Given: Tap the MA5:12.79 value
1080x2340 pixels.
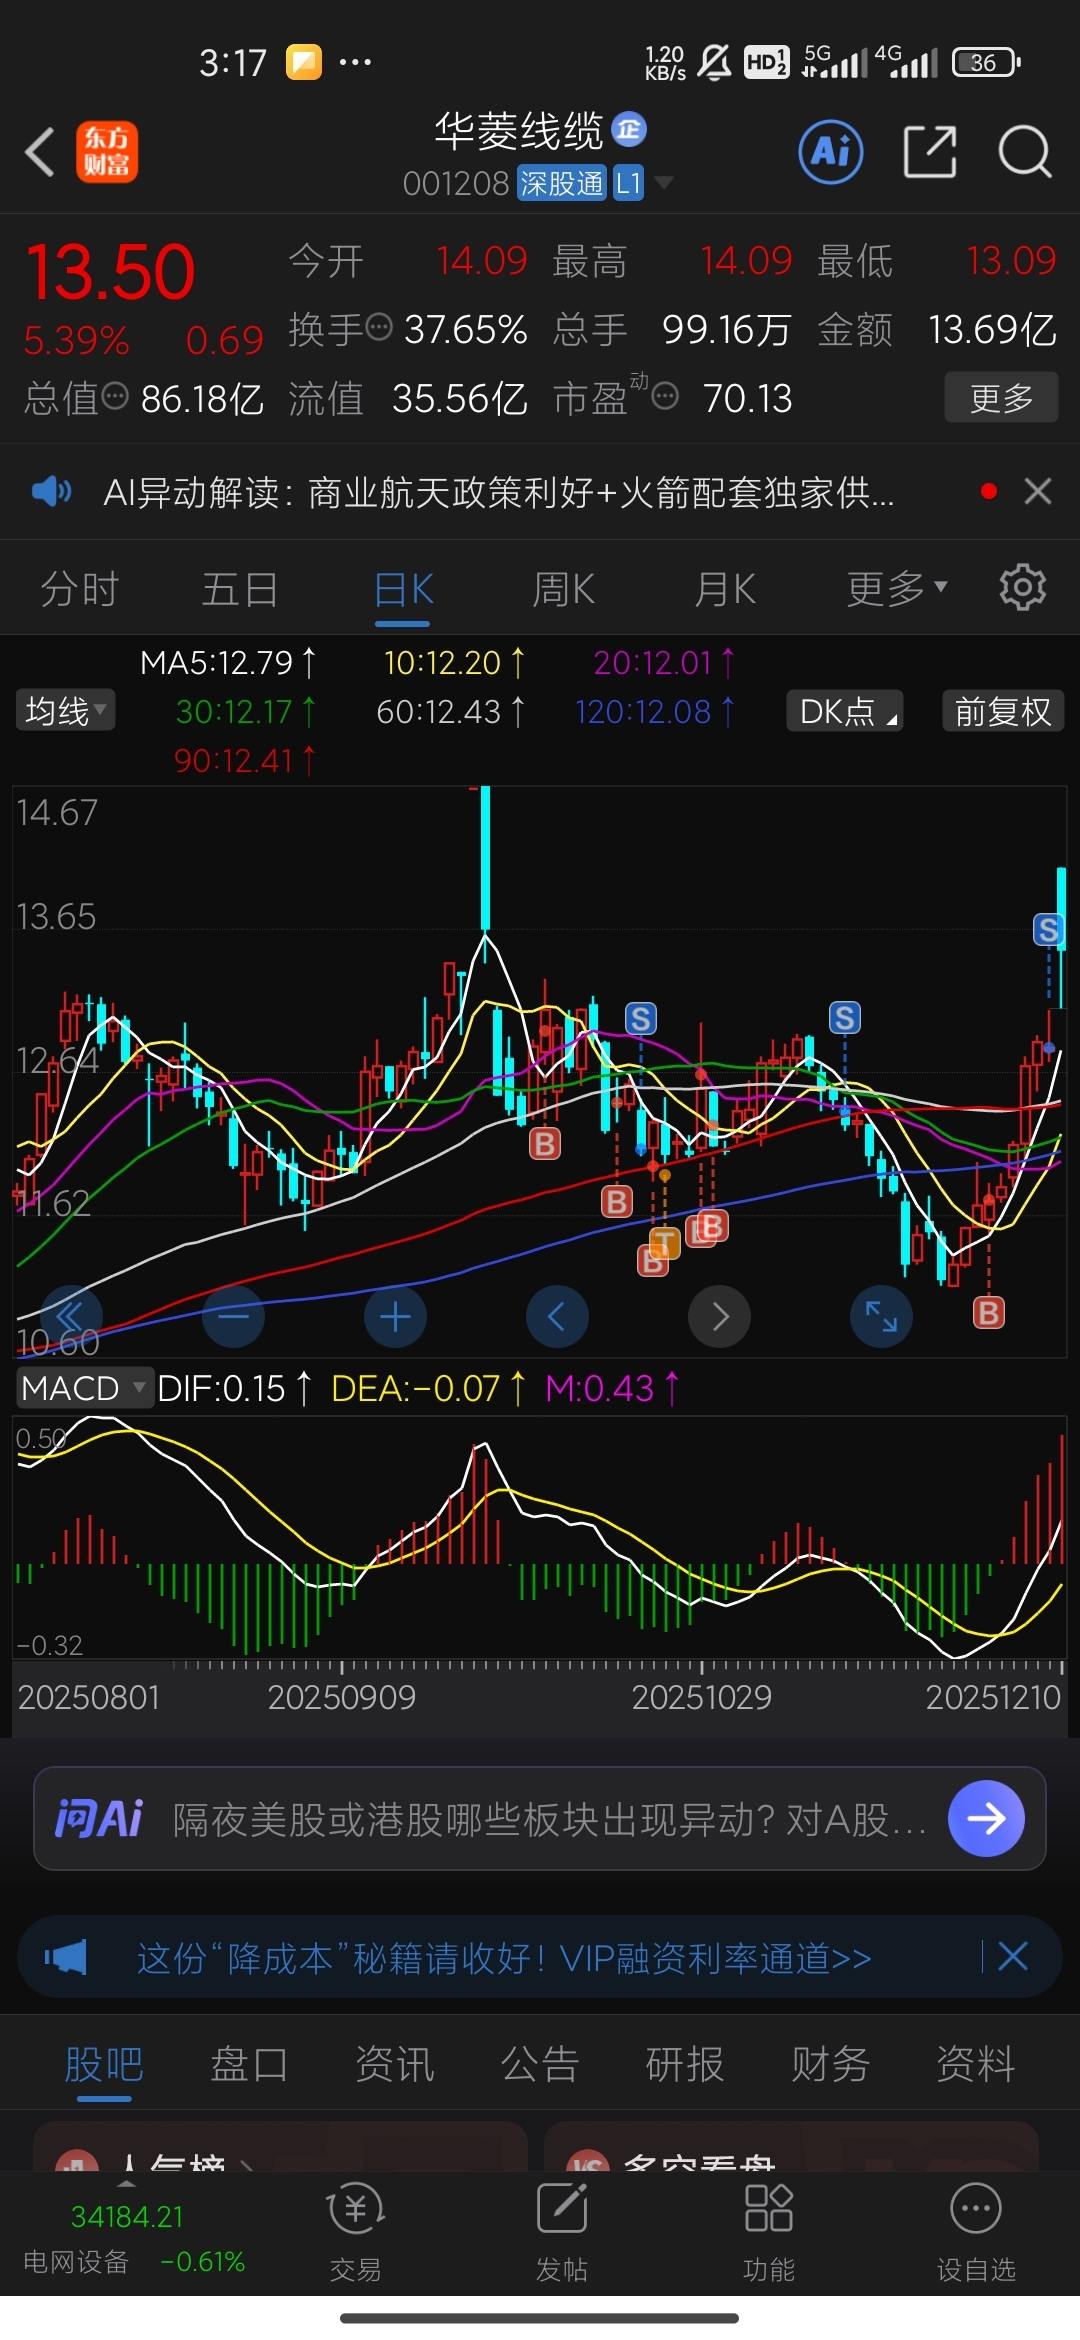Looking at the screenshot, I should point(228,662).
